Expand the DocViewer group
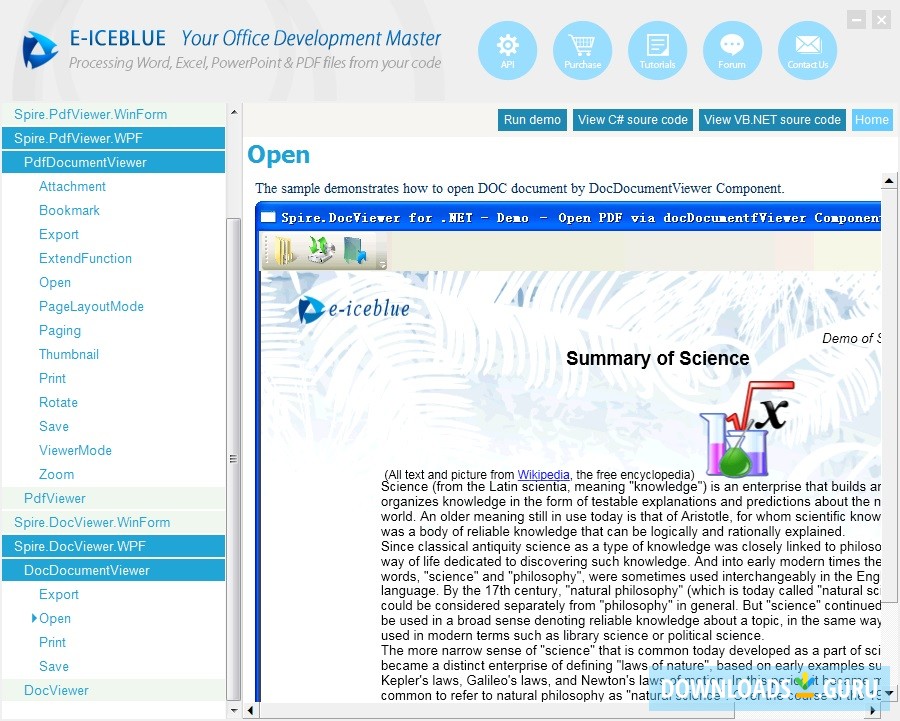The image size is (900, 721). (x=114, y=691)
